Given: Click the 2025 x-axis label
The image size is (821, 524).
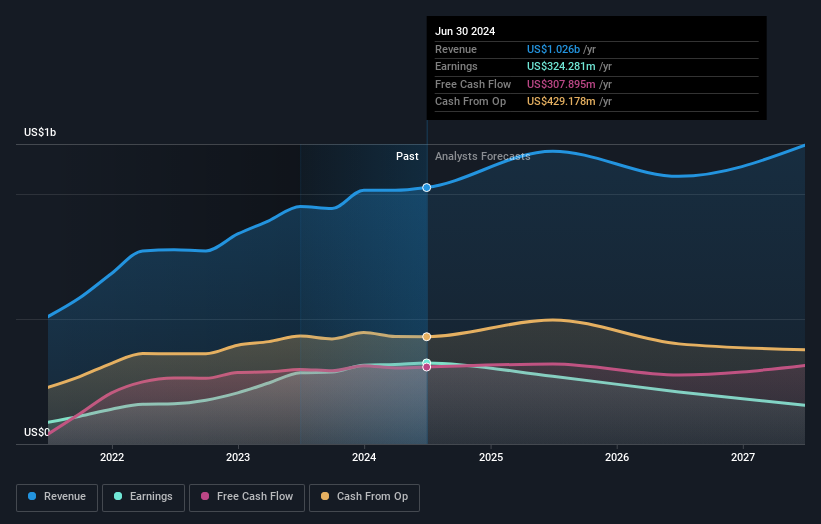Looking at the screenshot, I should pyautogui.click(x=491, y=458).
